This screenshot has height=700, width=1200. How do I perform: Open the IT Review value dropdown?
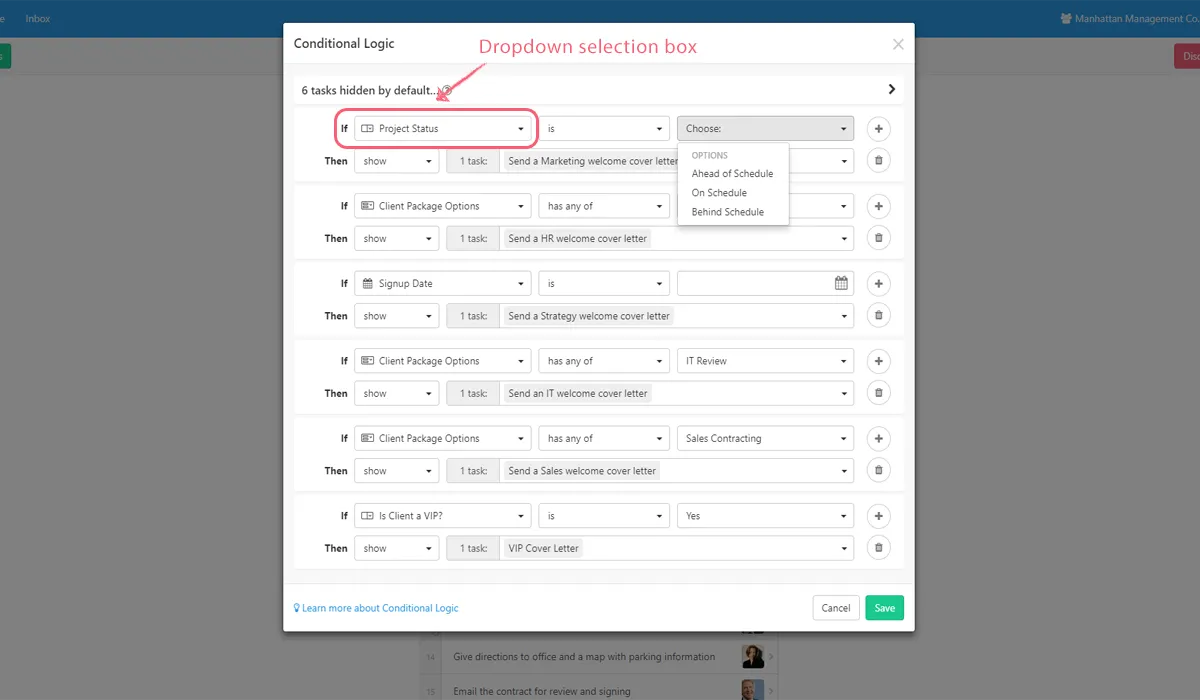(x=765, y=361)
